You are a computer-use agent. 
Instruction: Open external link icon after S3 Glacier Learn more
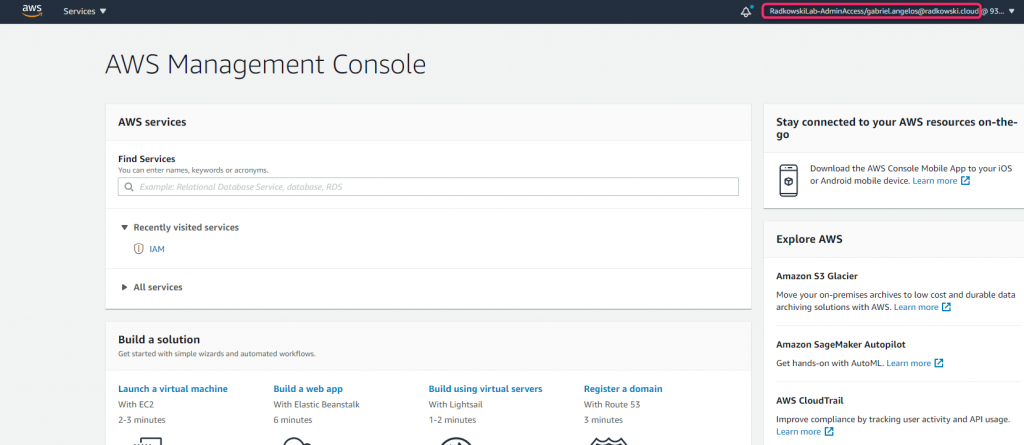(946, 307)
